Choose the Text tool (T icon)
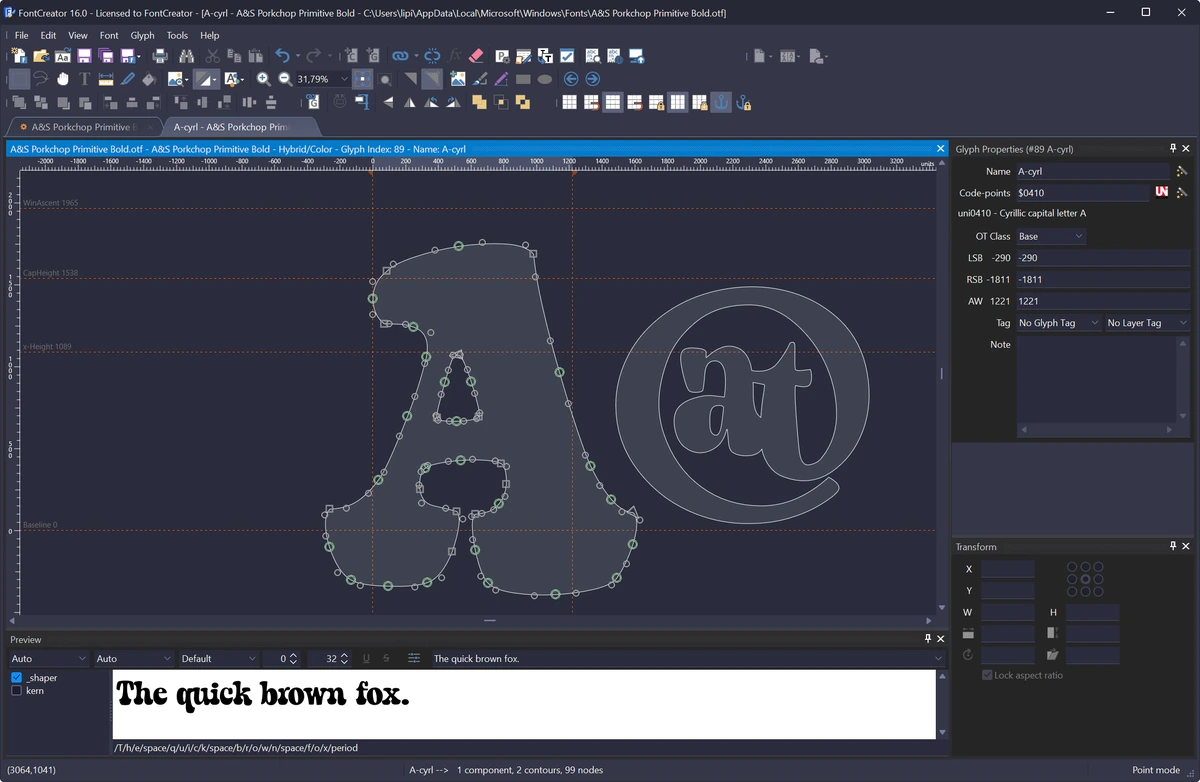 coord(85,79)
